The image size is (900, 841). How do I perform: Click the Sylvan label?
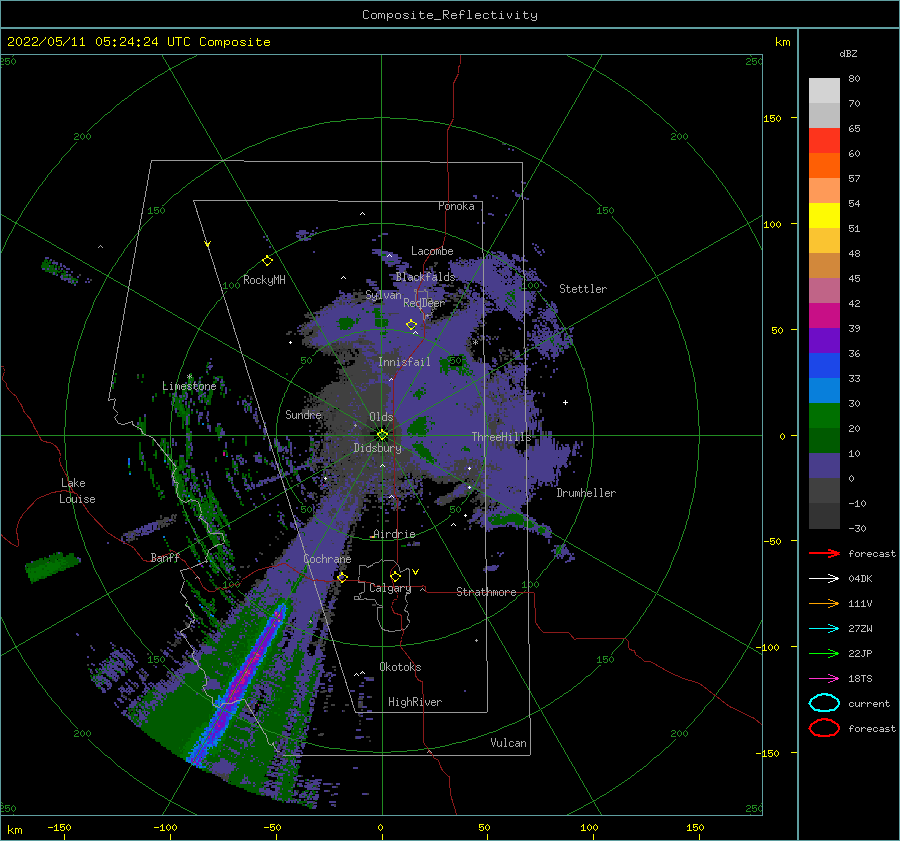click(x=383, y=295)
